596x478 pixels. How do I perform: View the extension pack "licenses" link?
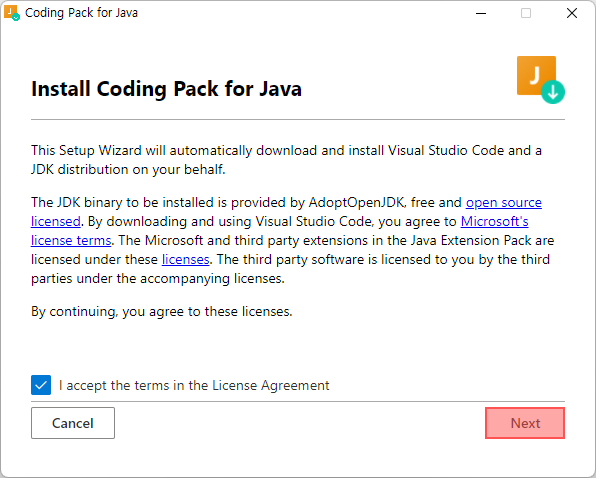(185, 259)
